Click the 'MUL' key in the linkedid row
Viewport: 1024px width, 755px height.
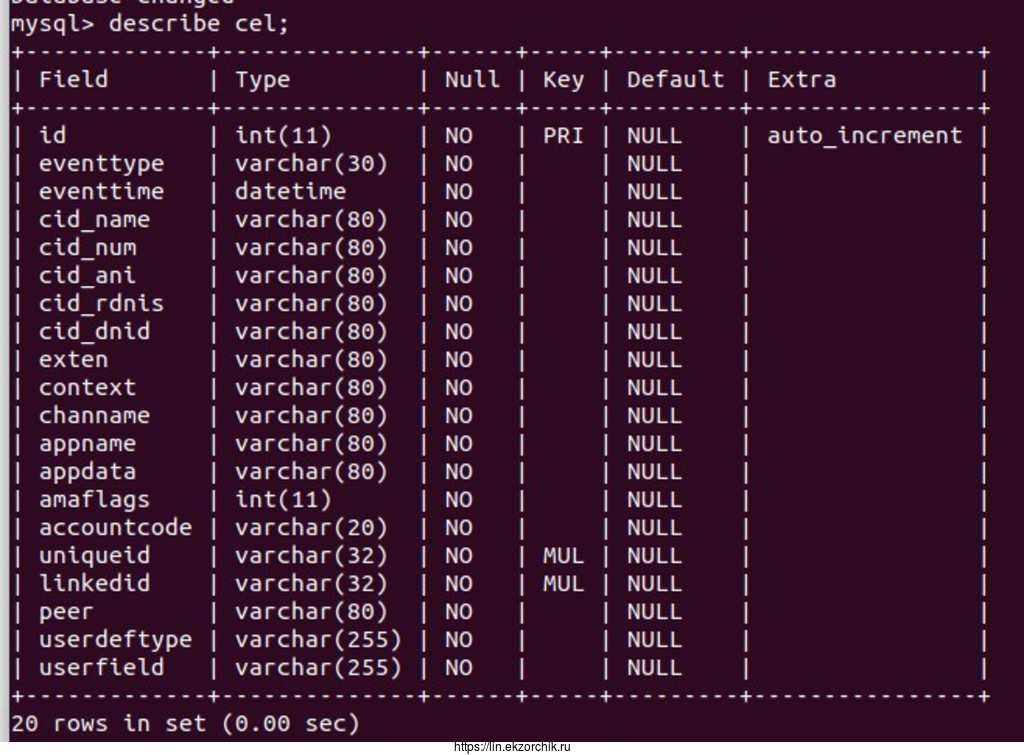563,584
